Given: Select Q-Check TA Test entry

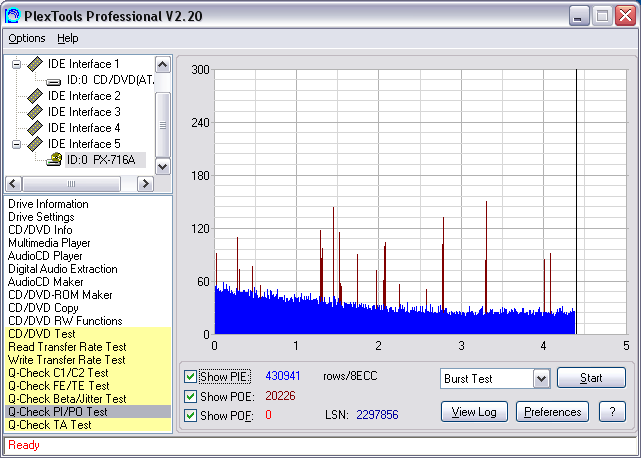Looking at the screenshot, I should click(88, 425).
